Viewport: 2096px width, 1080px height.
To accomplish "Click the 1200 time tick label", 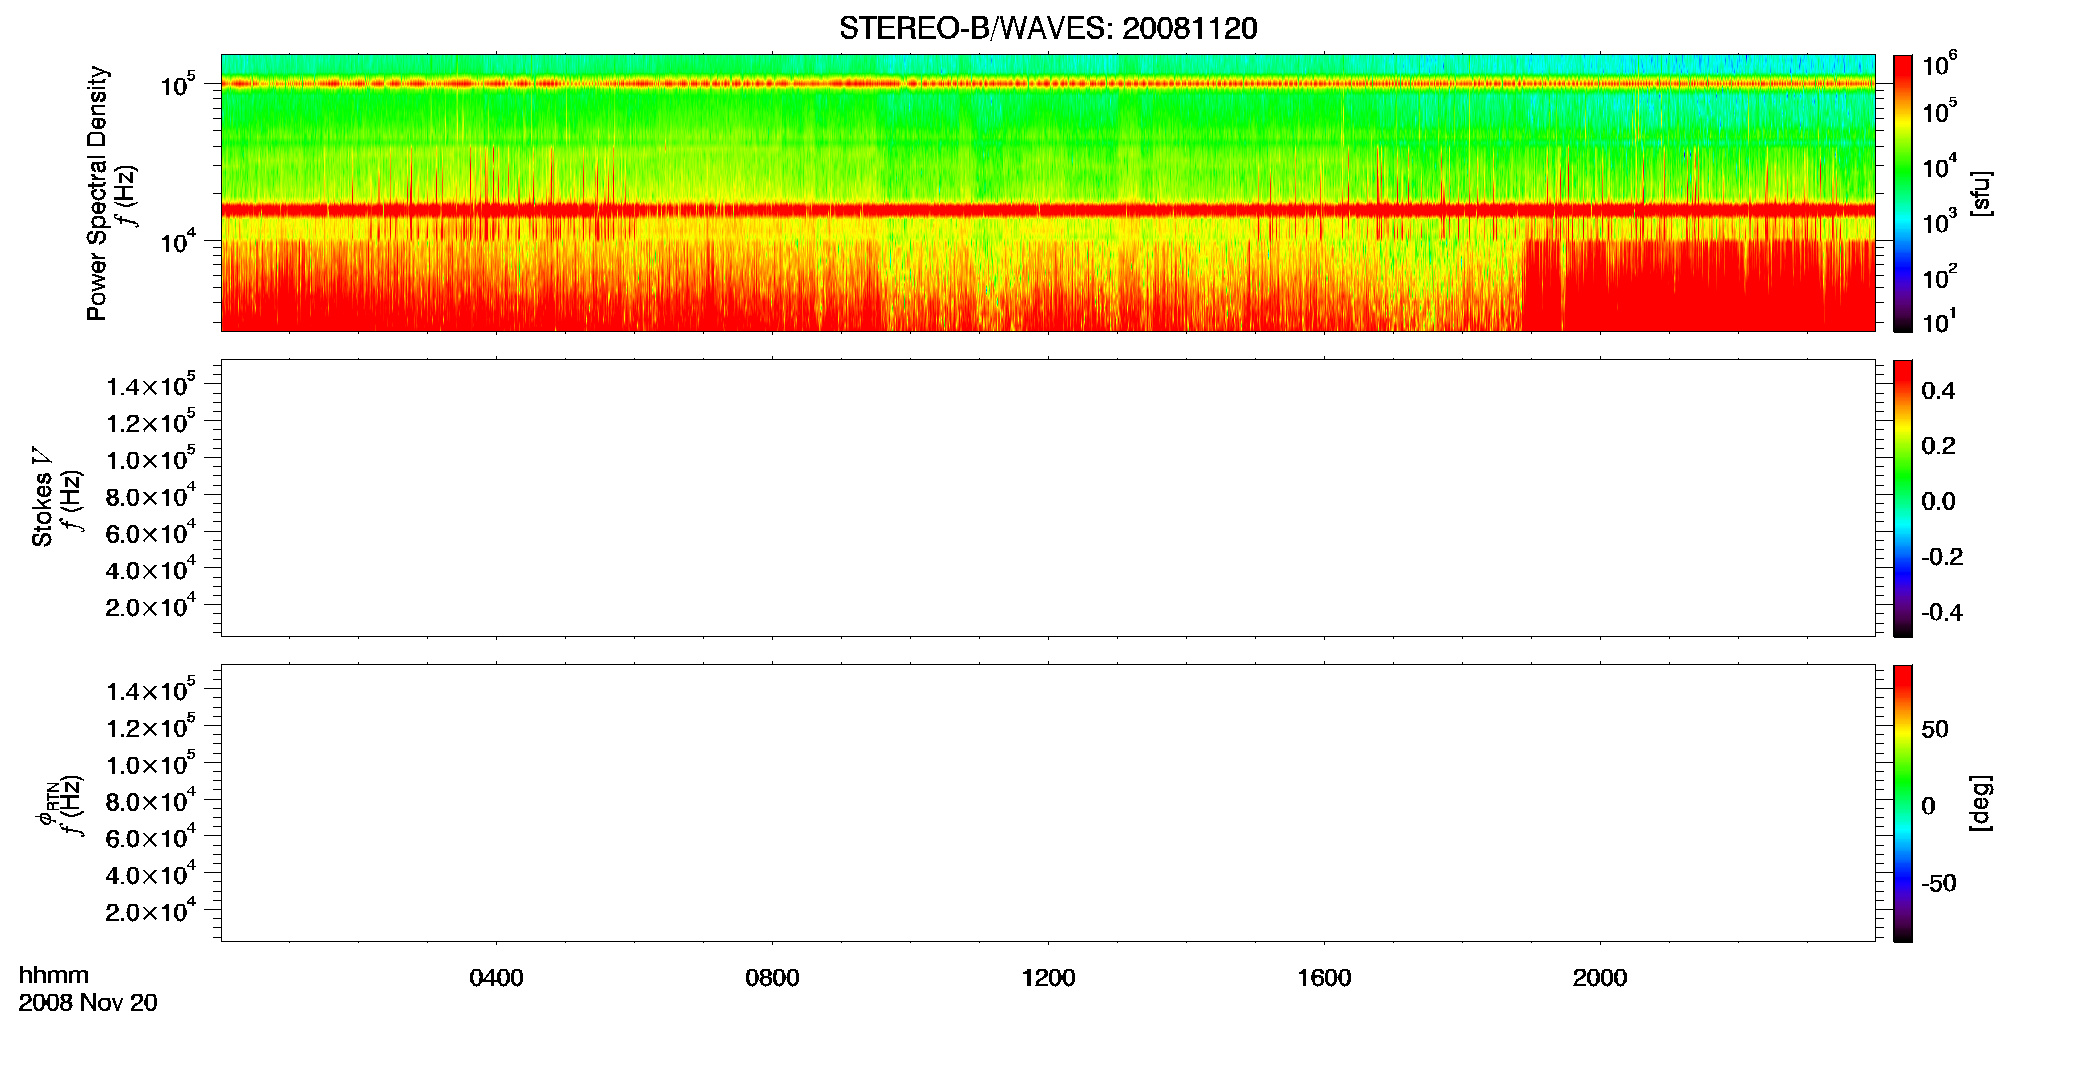I will point(1048,978).
